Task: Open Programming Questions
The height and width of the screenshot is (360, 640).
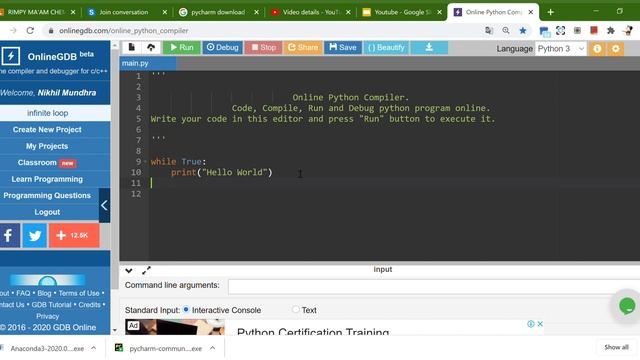Action: 47,196
